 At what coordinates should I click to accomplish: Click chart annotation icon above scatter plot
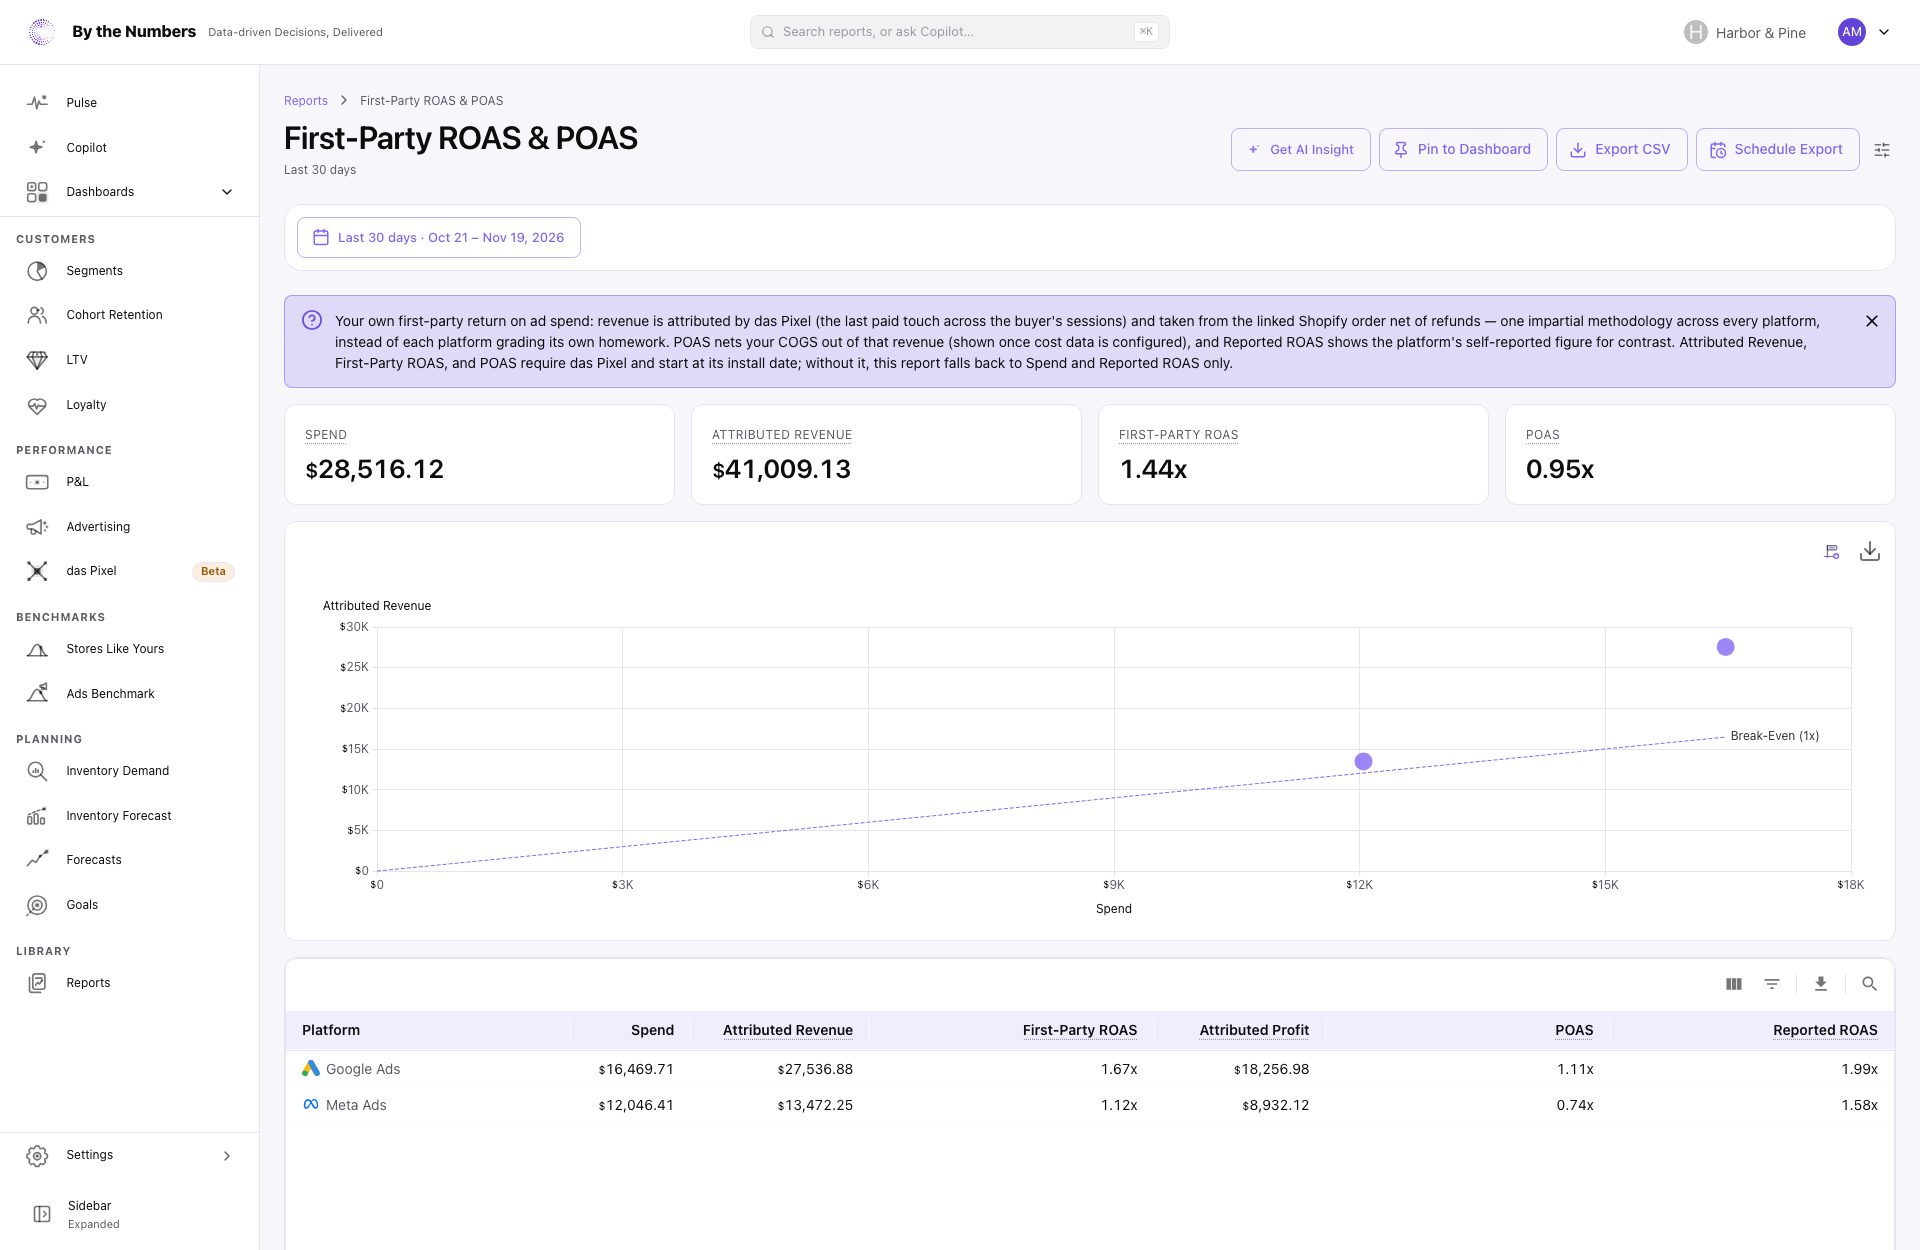pyautogui.click(x=1831, y=552)
